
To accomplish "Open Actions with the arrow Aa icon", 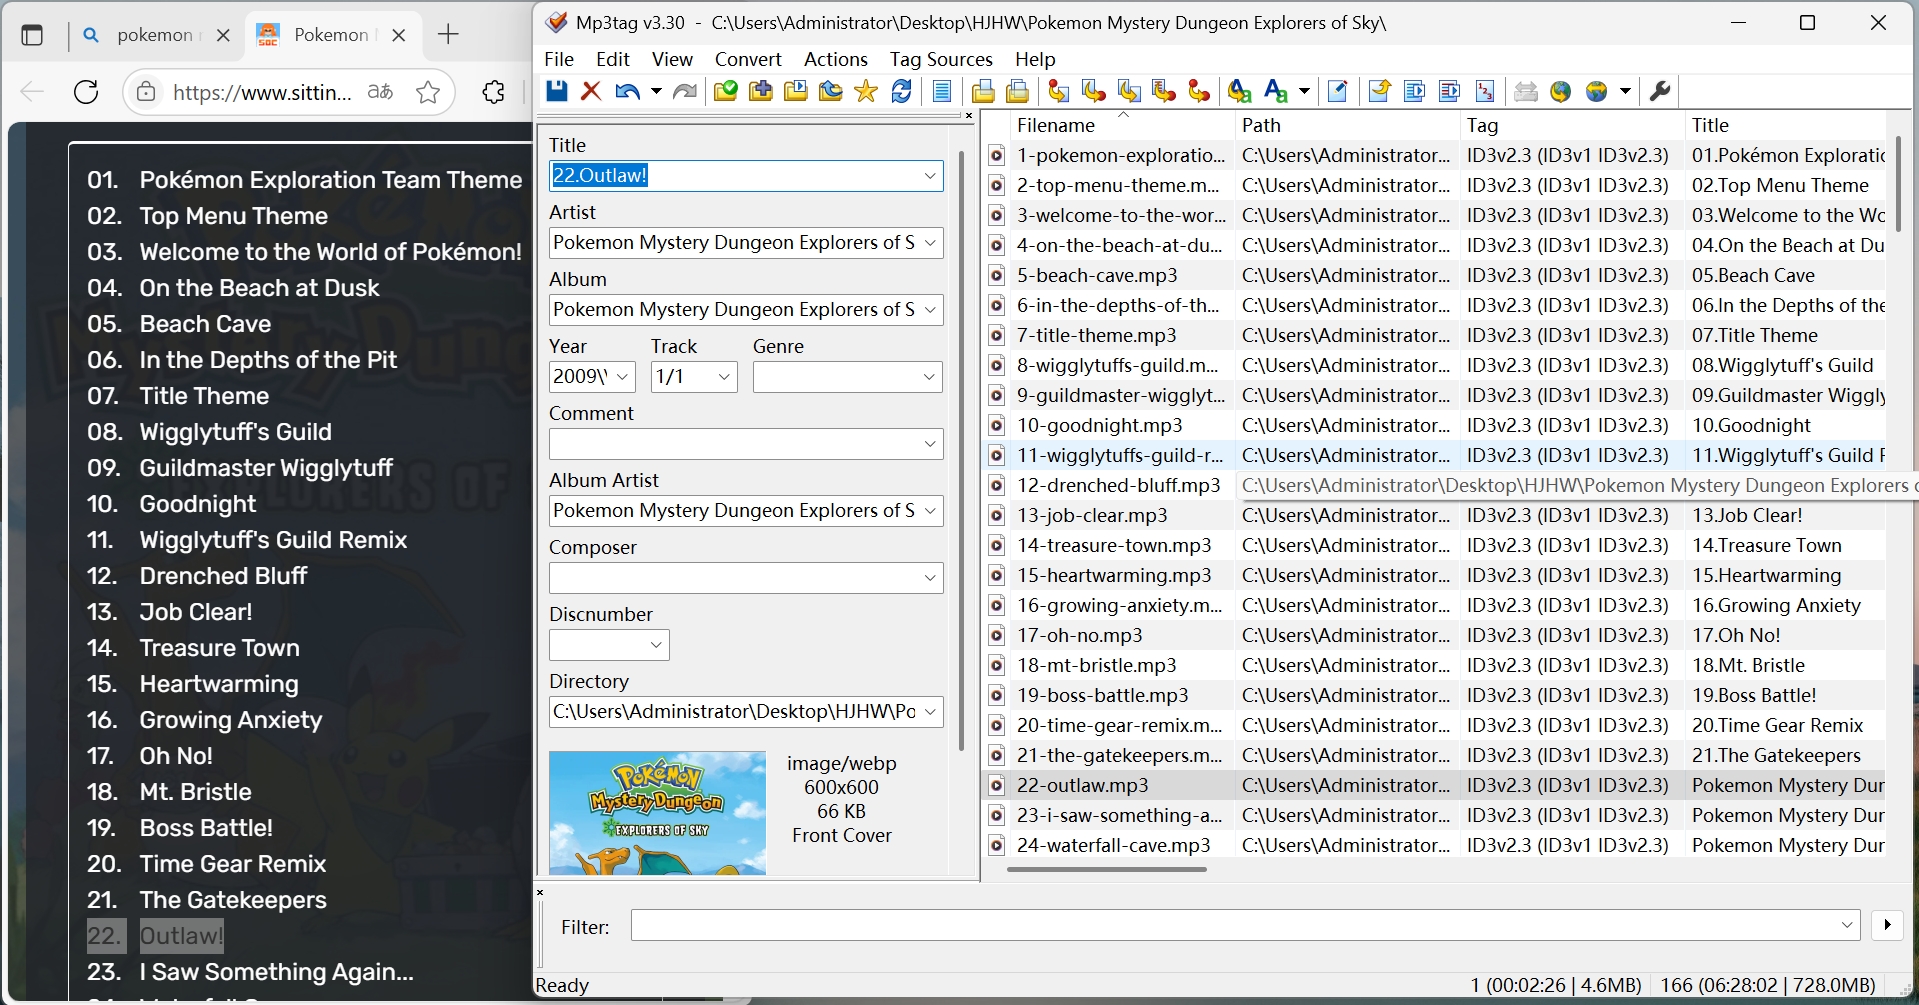I will [1240, 91].
